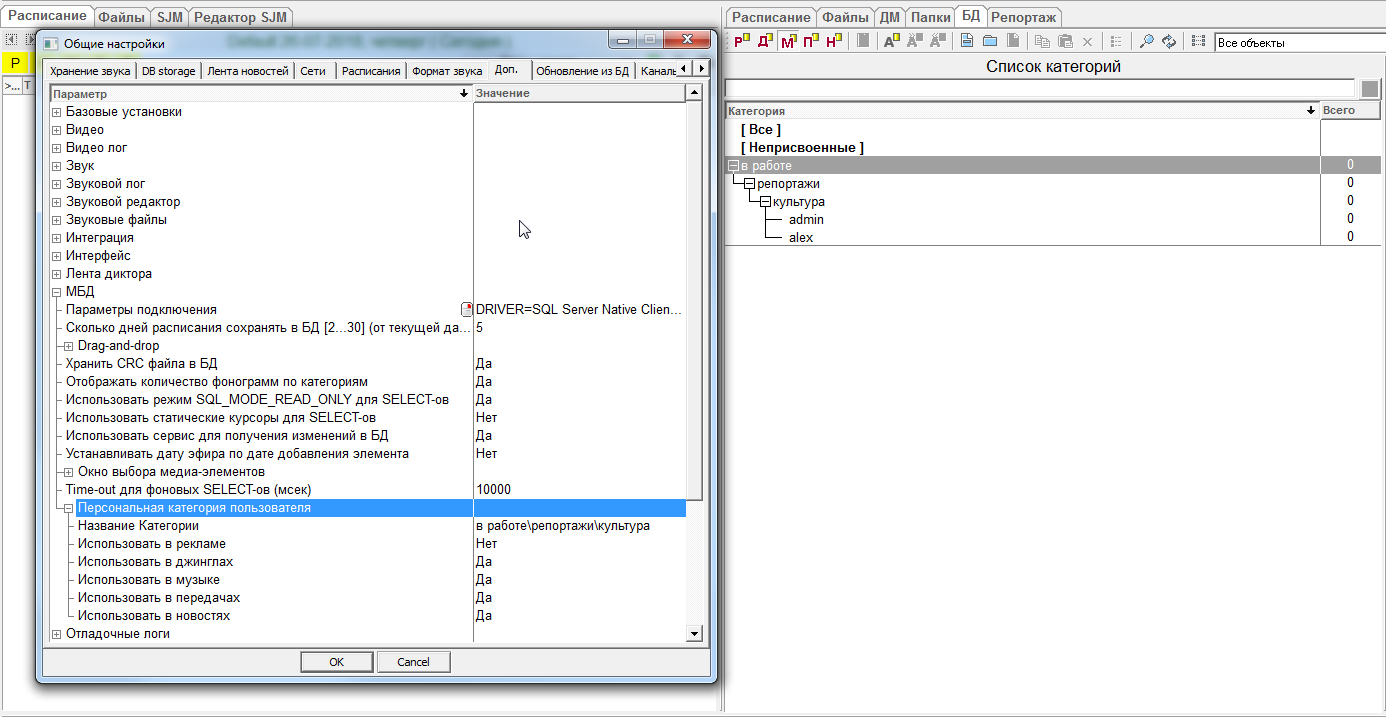1386x717 pixels.
Task: Click the gray document icon right of the folder
Action: coord(1013,41)
